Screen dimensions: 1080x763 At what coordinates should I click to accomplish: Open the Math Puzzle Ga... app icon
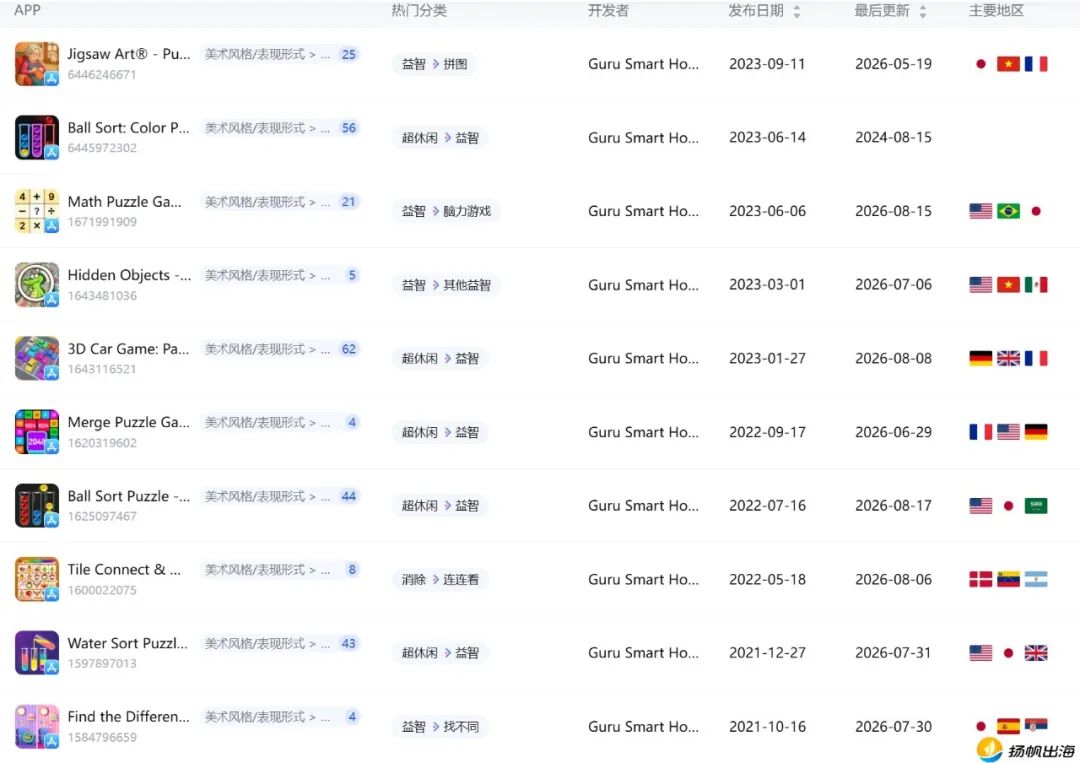(37, 211)
